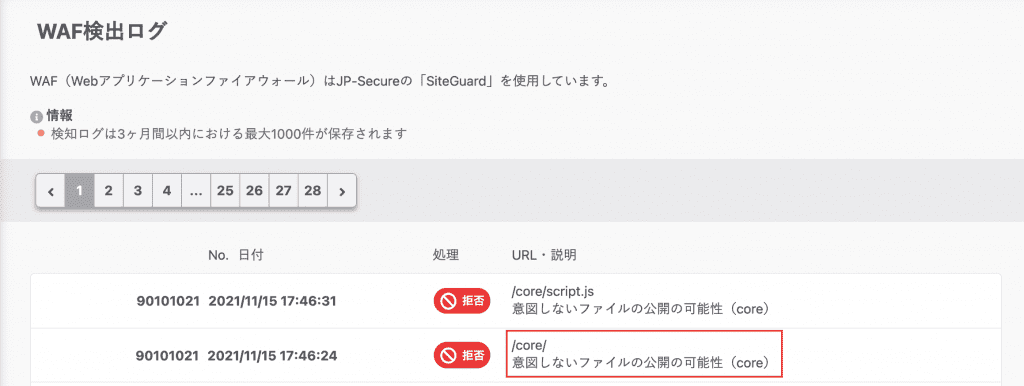This screenshot has height=386, width=1024.
Task: Click the info icon beside 情報
Action: pyautogui.click(x=36, y=118)
